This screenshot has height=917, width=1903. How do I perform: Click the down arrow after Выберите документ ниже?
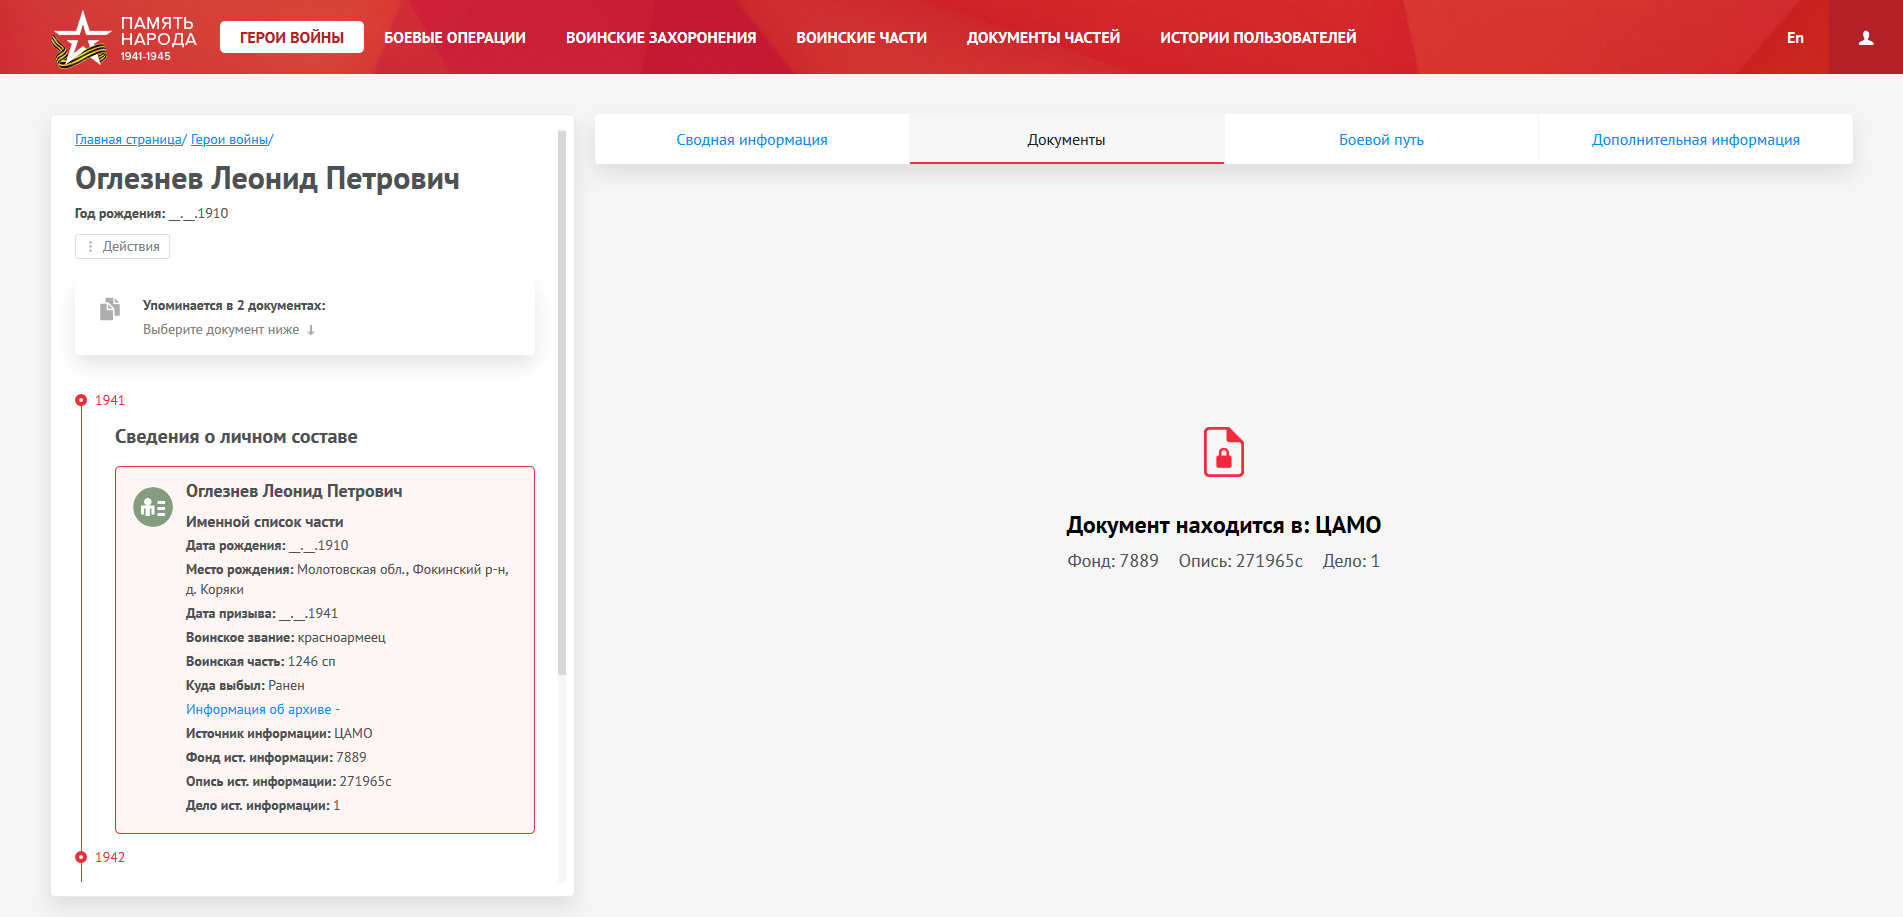click(311, 330)
